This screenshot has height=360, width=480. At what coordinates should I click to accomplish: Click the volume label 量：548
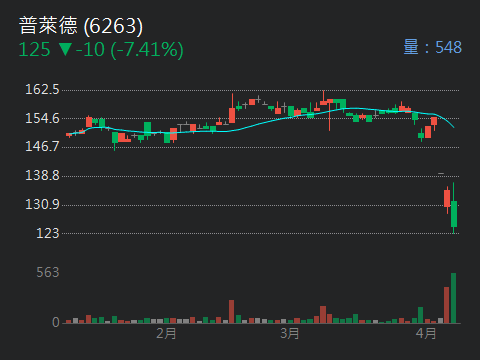432,47
